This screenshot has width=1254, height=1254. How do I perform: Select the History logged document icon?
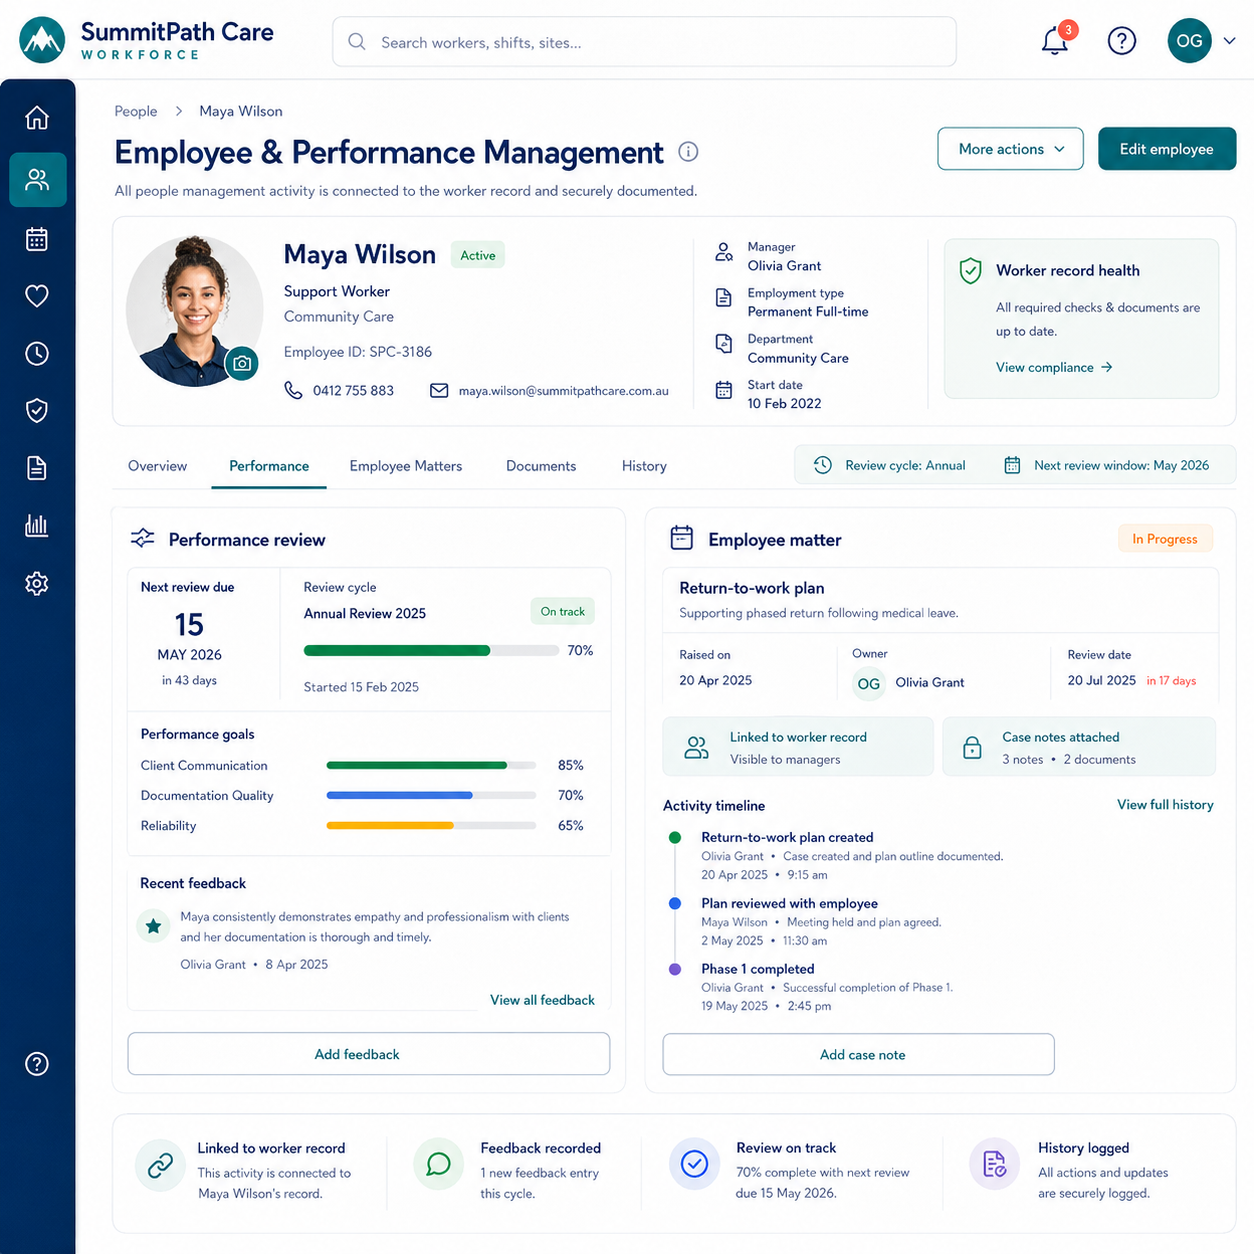(x=995, y=1164)
